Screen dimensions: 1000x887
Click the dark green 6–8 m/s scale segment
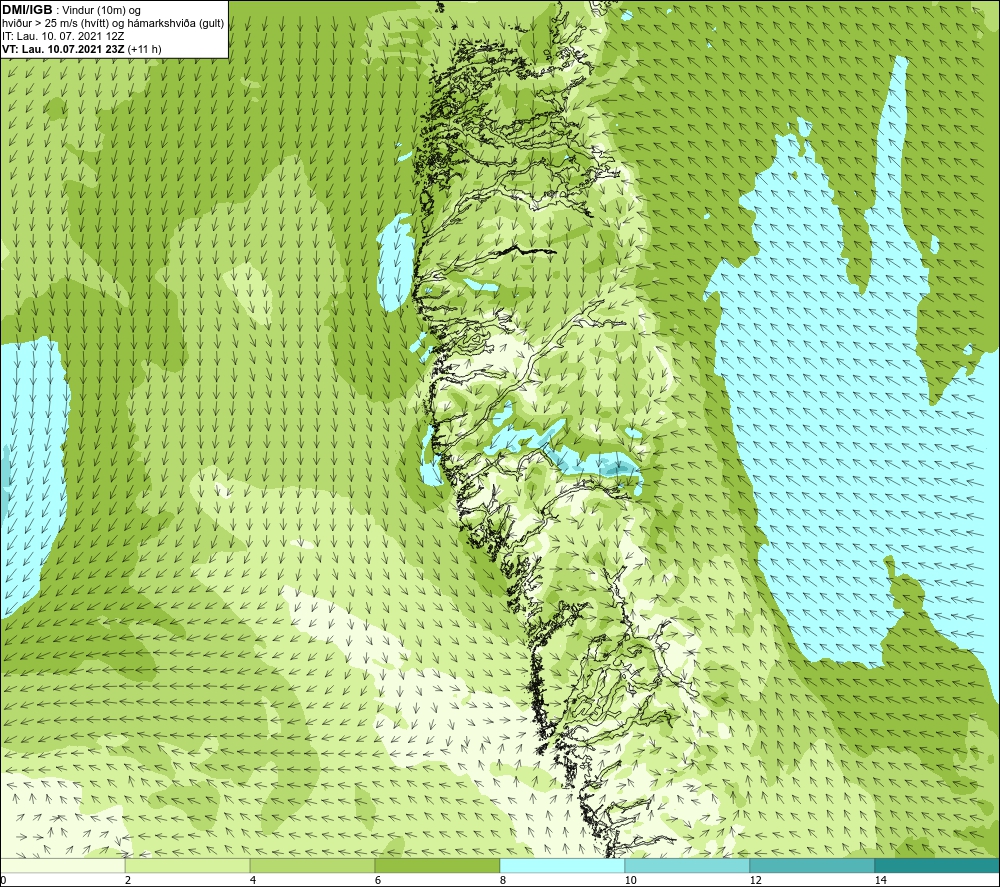[x=438, y=866]
